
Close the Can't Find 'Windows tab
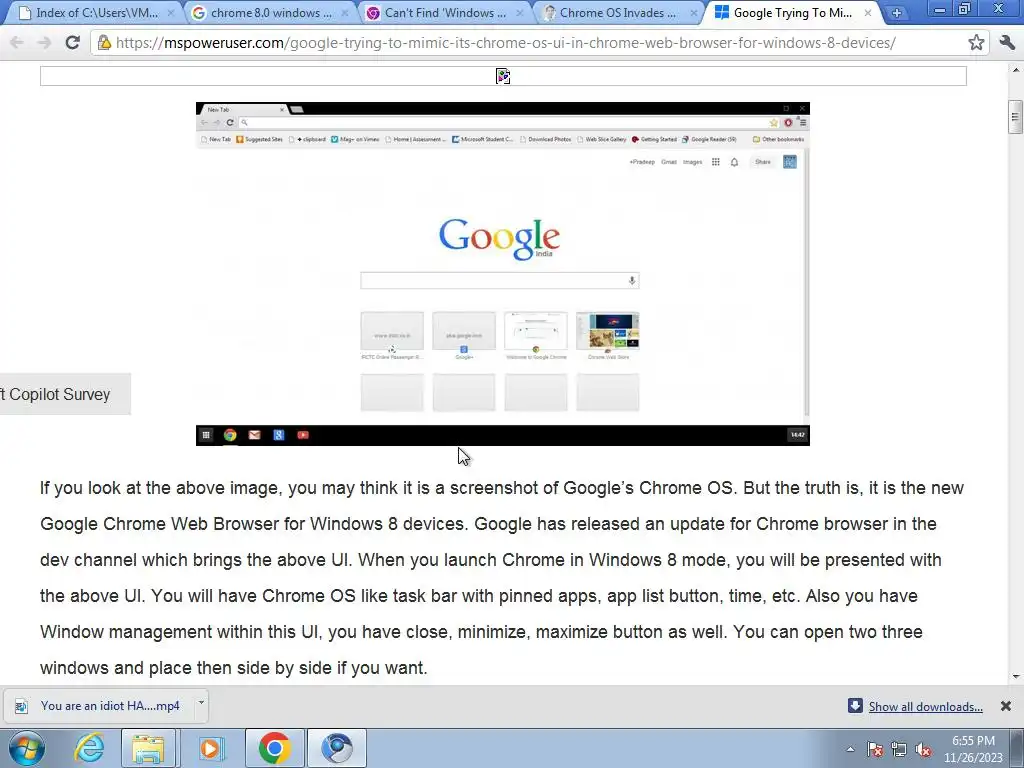(520, 13)
